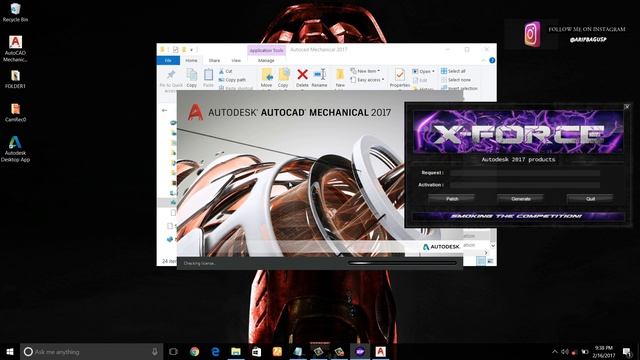Click Select all in Explorer ribbon
The image size is (640, 360).
click(x=453, y=71)
